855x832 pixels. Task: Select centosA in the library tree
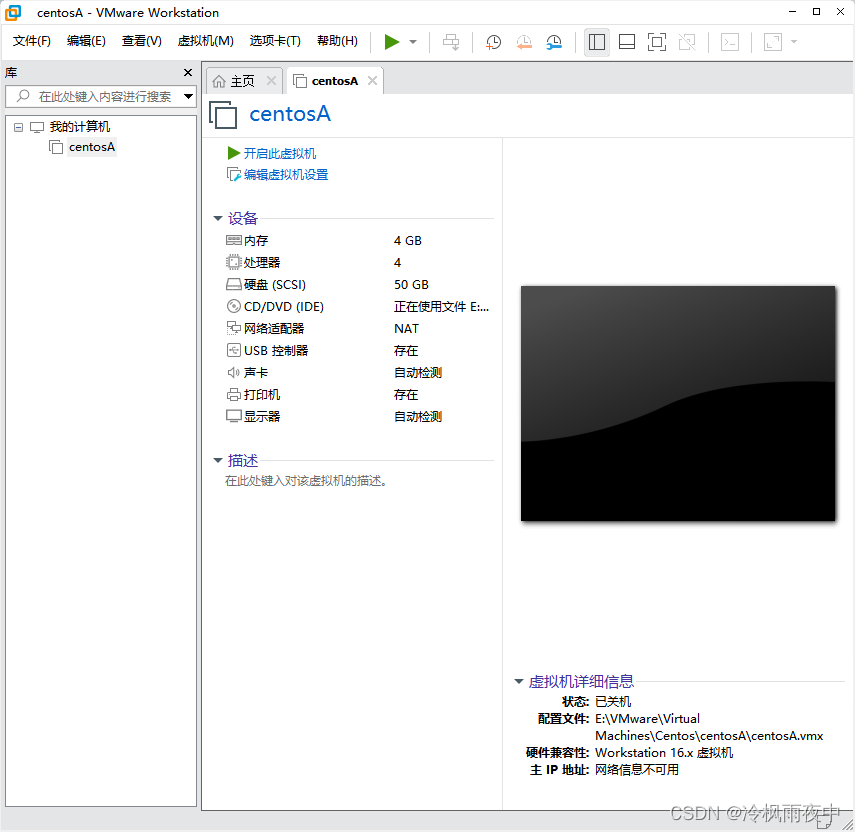coord(92,147)
